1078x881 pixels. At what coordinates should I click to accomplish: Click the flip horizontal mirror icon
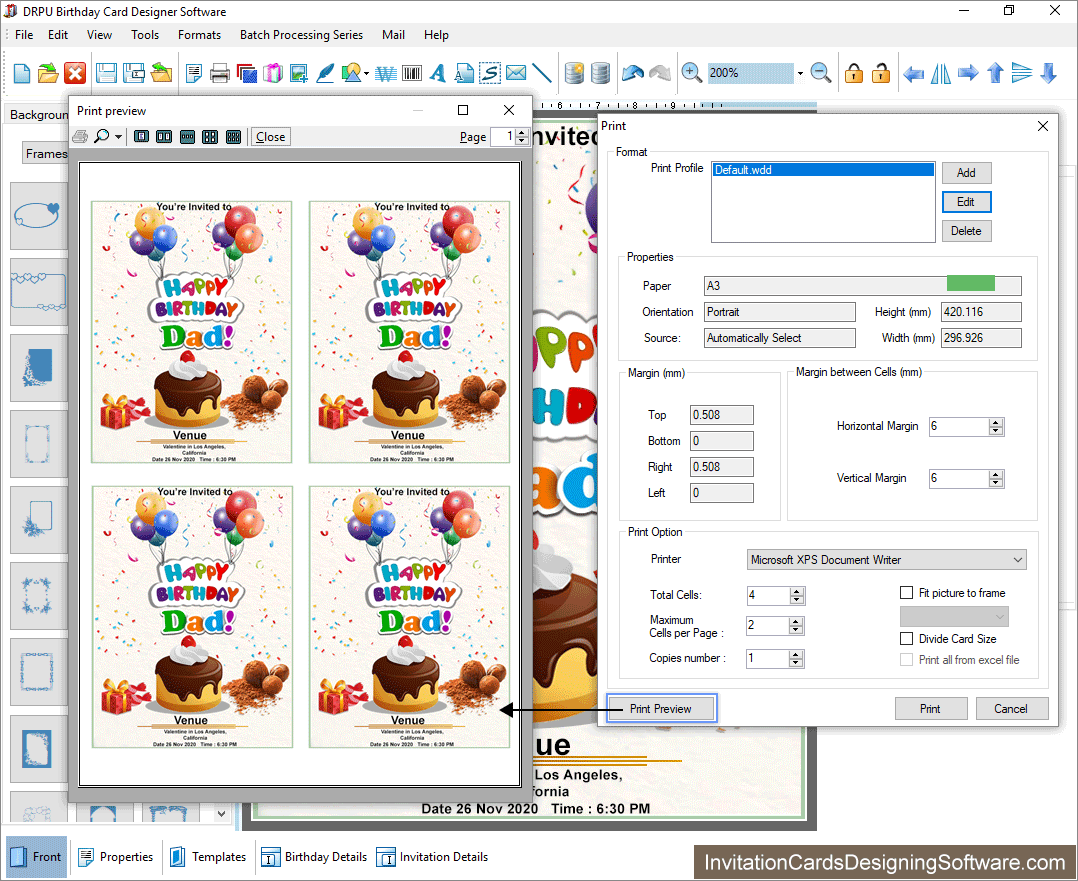940,73
